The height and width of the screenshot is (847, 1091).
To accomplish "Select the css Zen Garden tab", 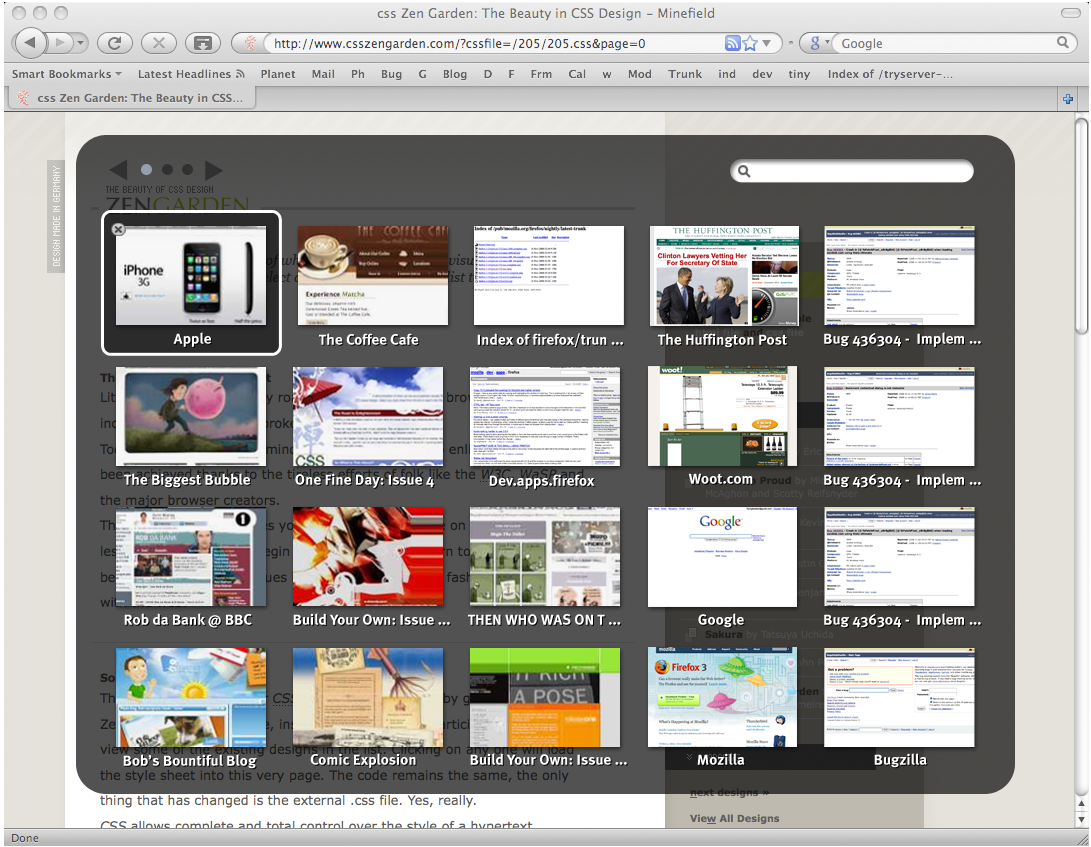I will coord(132,98).
